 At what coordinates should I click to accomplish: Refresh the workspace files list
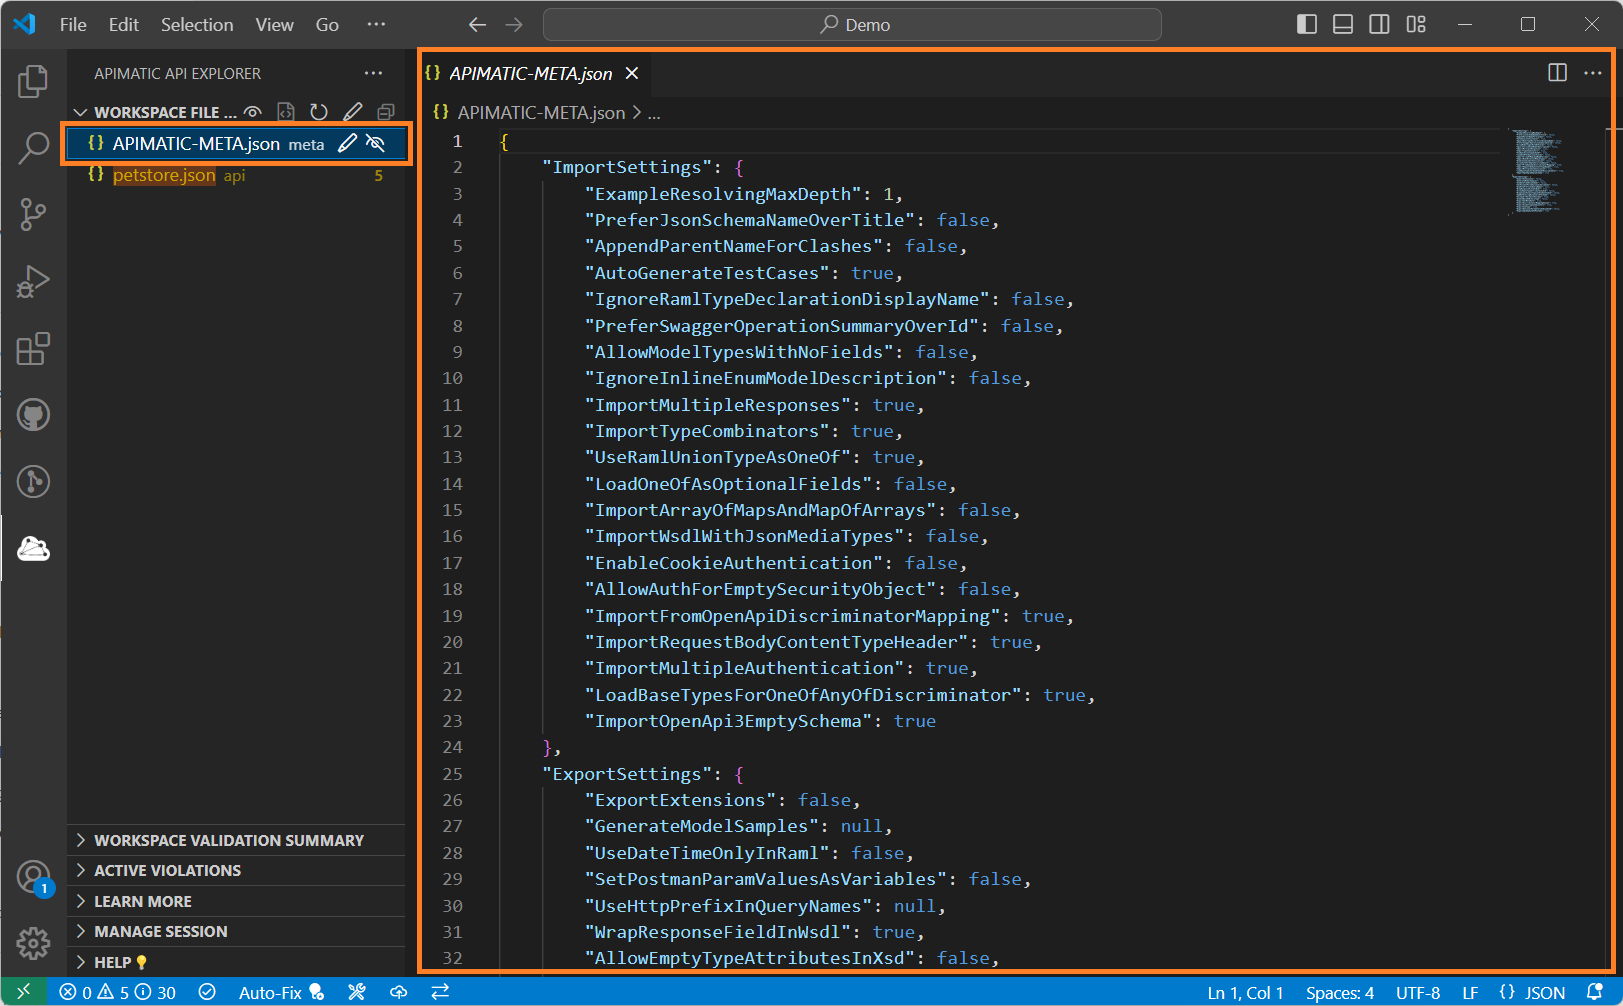click(x=319, y=112)
